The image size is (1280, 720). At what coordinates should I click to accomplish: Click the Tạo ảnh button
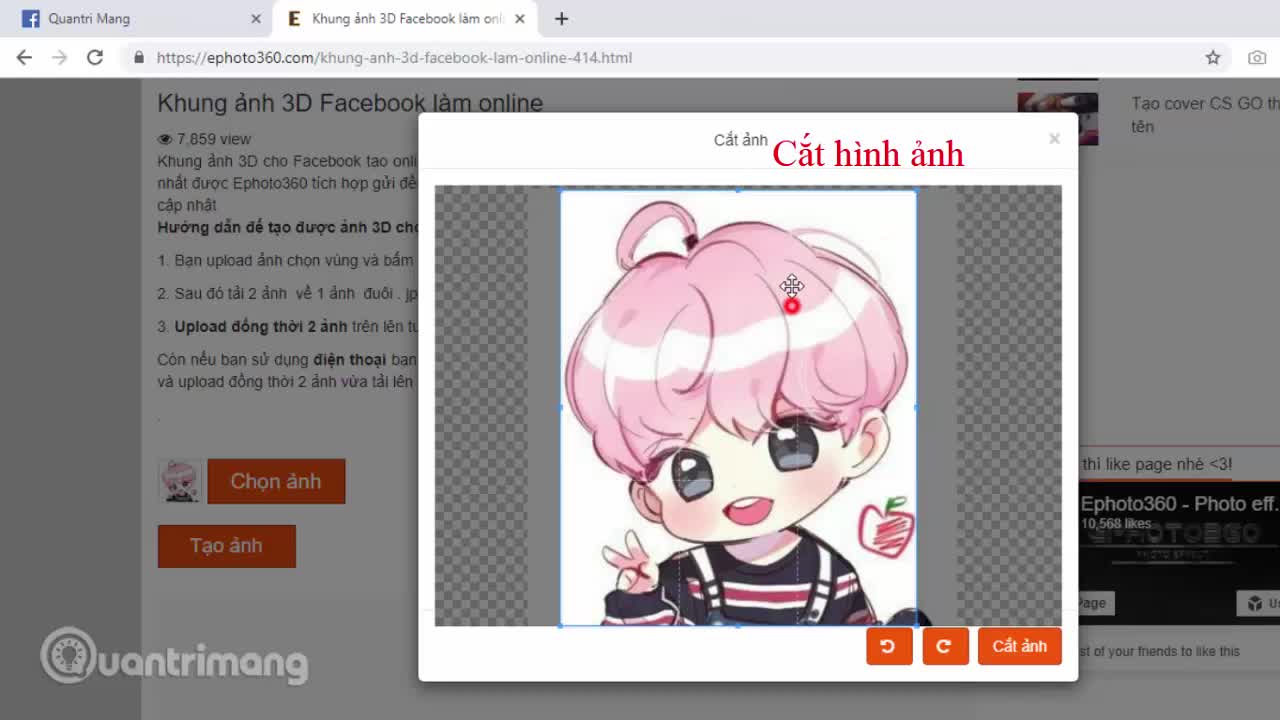(x=226, y=546)
